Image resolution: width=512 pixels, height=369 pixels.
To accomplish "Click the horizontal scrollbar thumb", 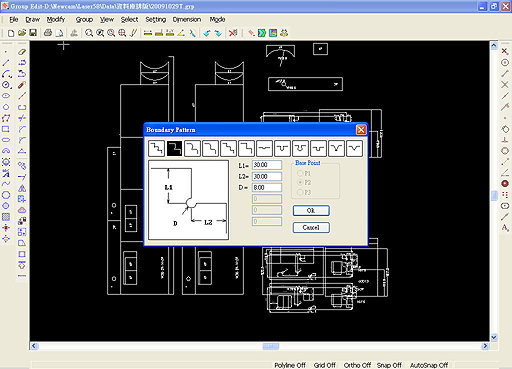I will [x=271, y=346].
